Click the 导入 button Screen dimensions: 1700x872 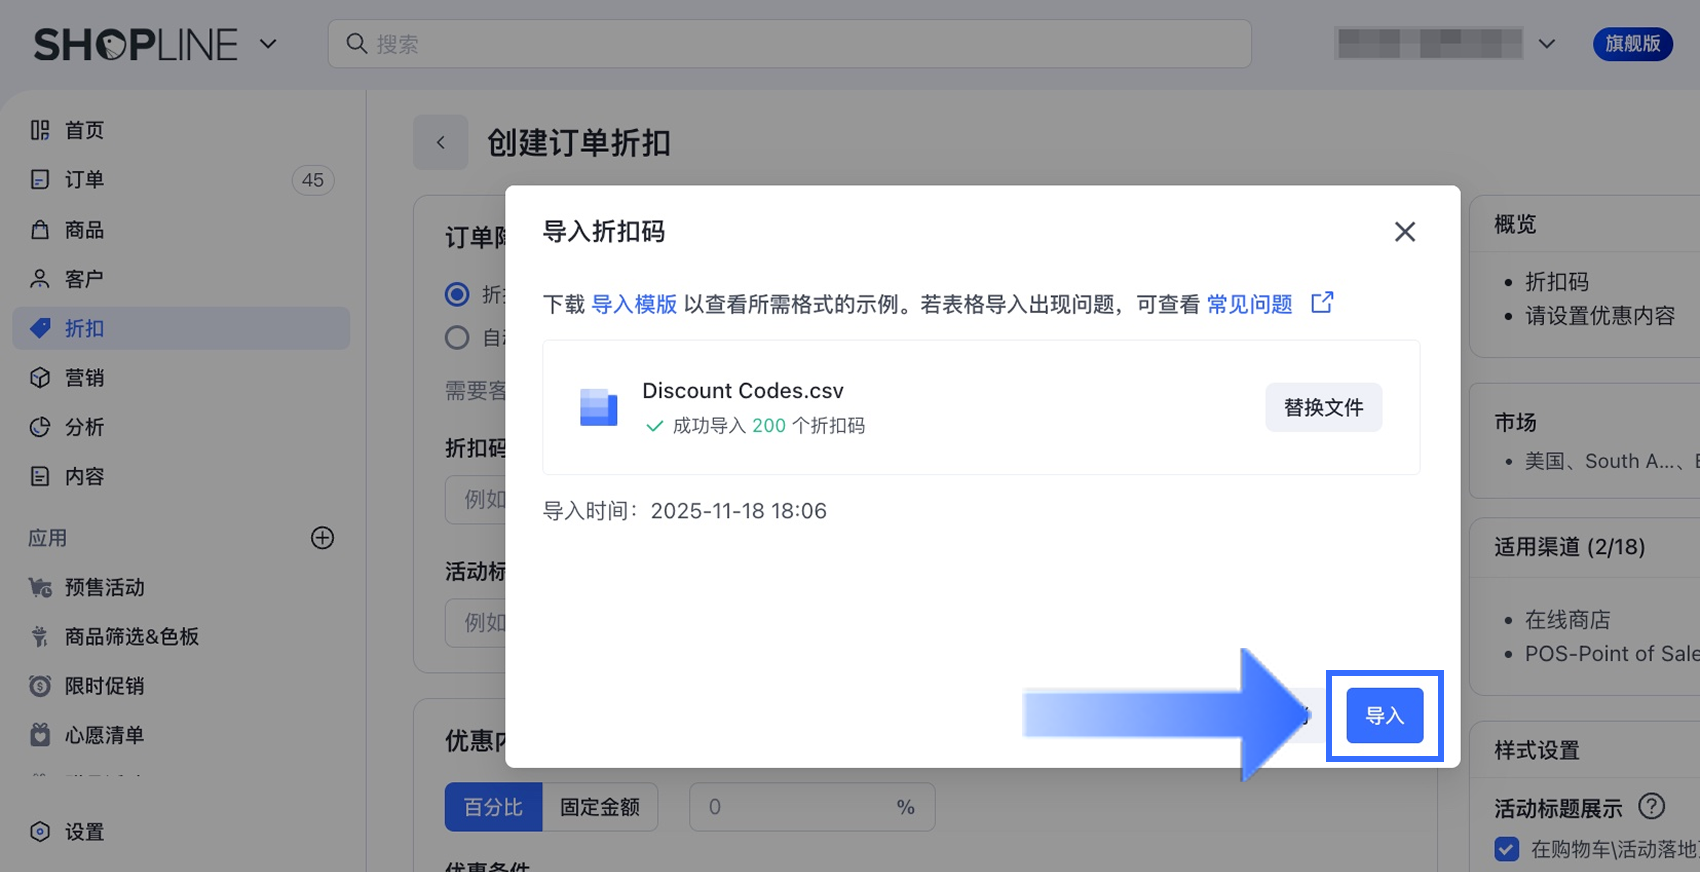click(1385, 716)
